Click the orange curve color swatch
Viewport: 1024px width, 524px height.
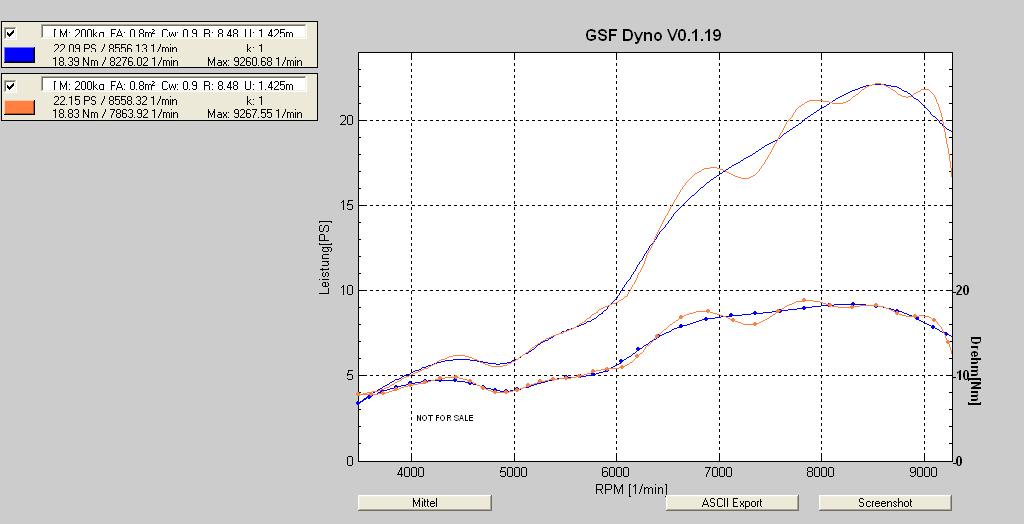tap(20, 107)
